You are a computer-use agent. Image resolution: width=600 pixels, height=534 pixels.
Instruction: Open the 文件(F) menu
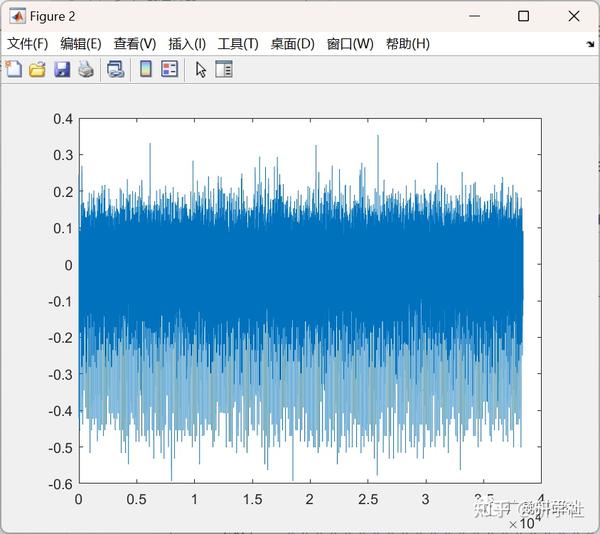[28, 44]
